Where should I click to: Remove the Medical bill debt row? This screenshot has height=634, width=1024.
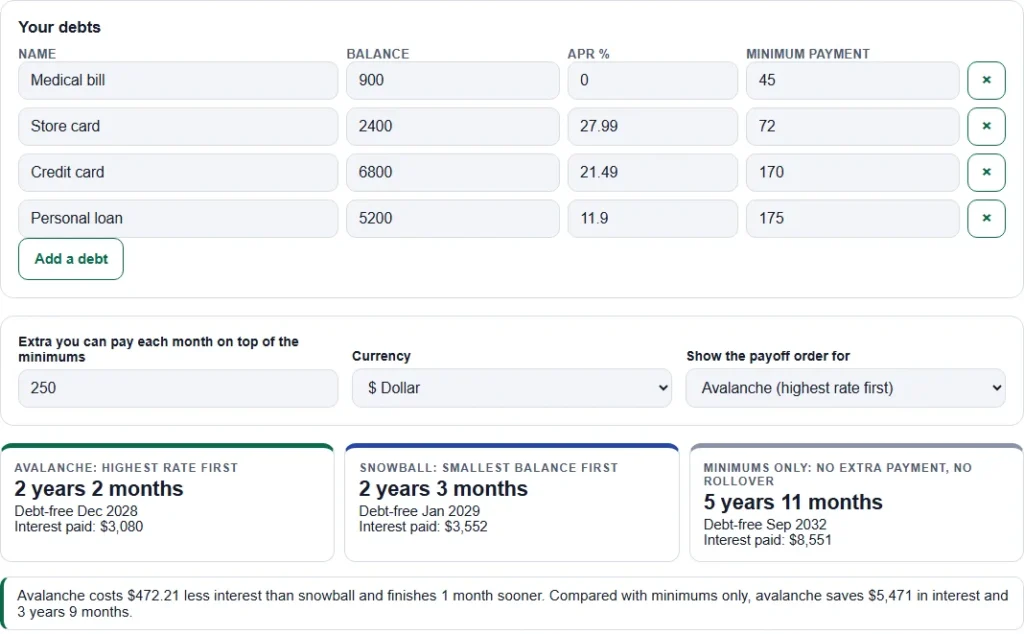coord(985,80)
